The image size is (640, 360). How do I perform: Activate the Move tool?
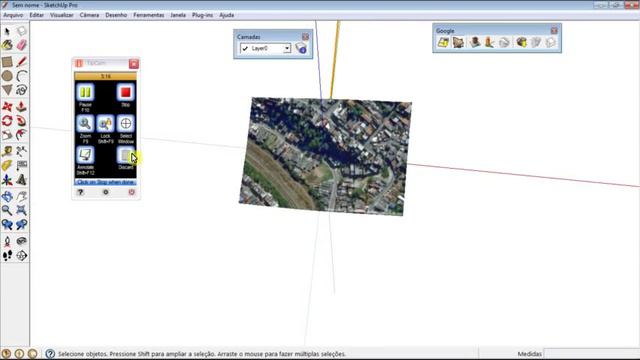click(x=7, y=107)
